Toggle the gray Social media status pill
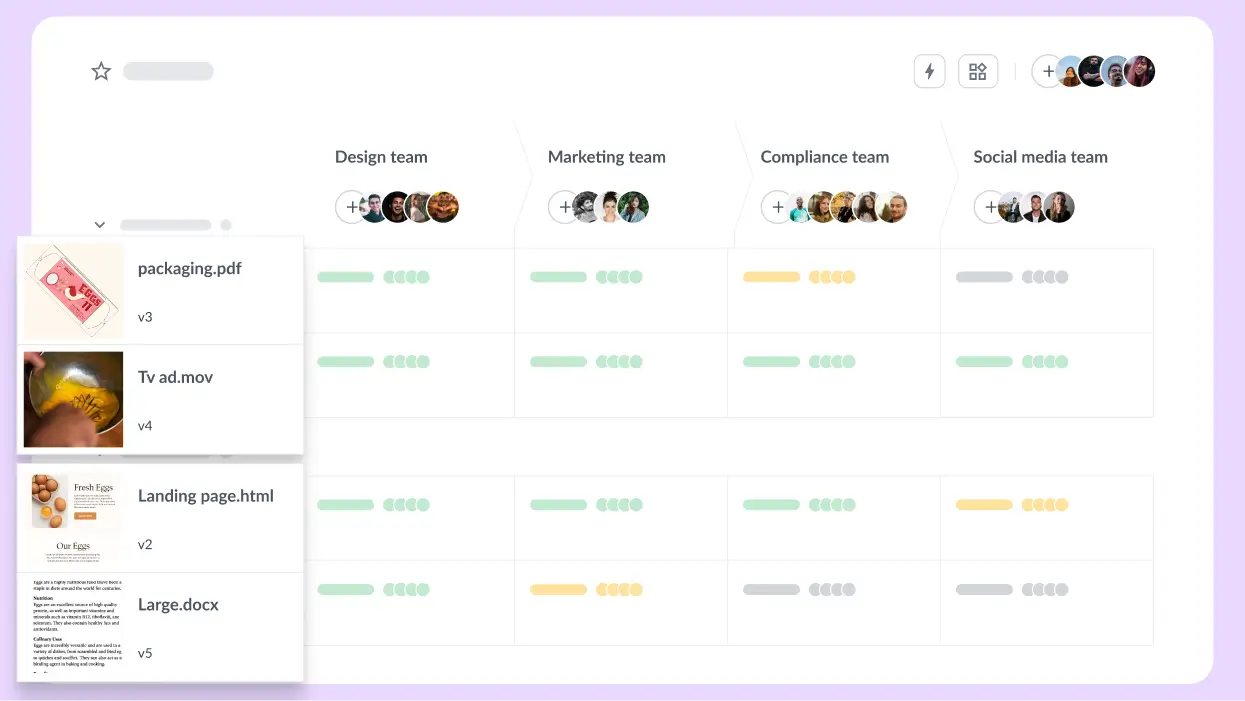This screenshot has height=701, width=1245. [x=984, y=276]
